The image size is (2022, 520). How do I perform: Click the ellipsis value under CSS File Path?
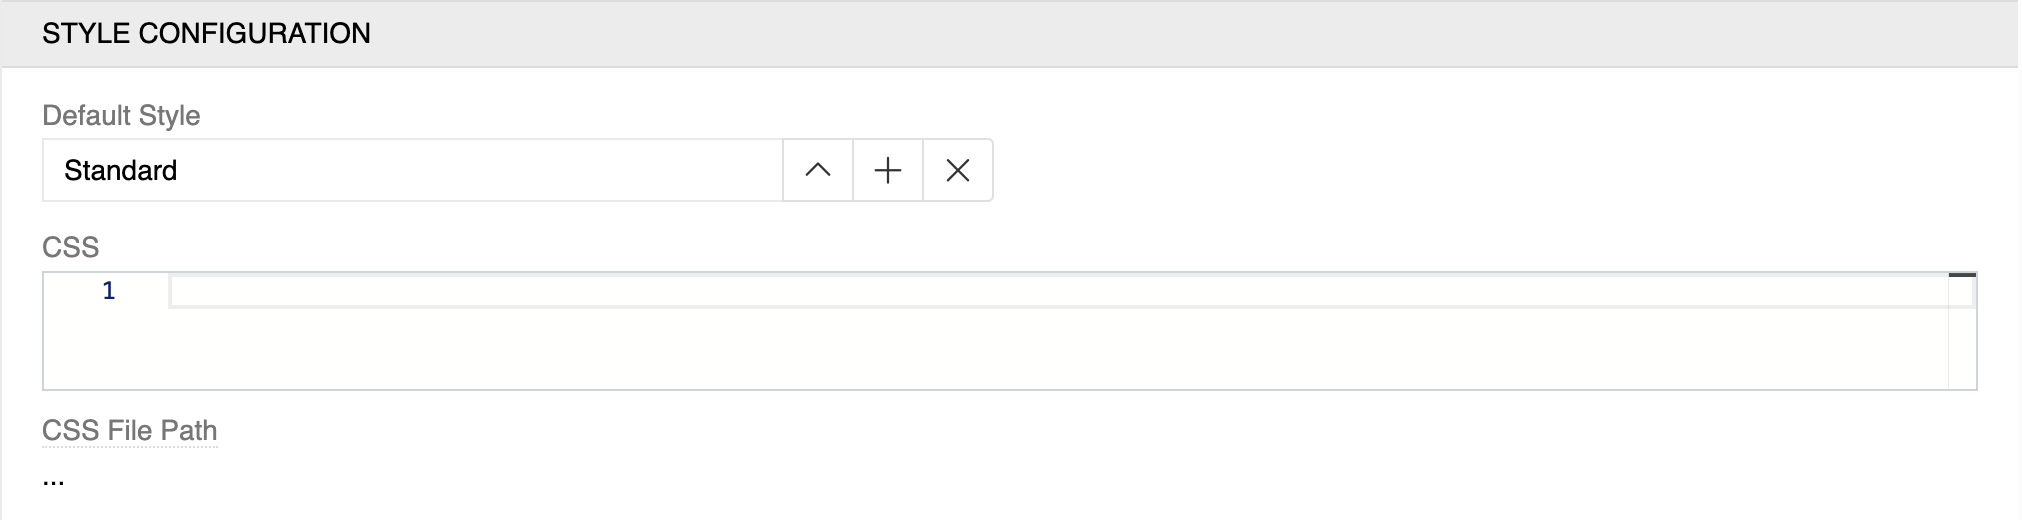pyautogui.click(x=54, y=480)
